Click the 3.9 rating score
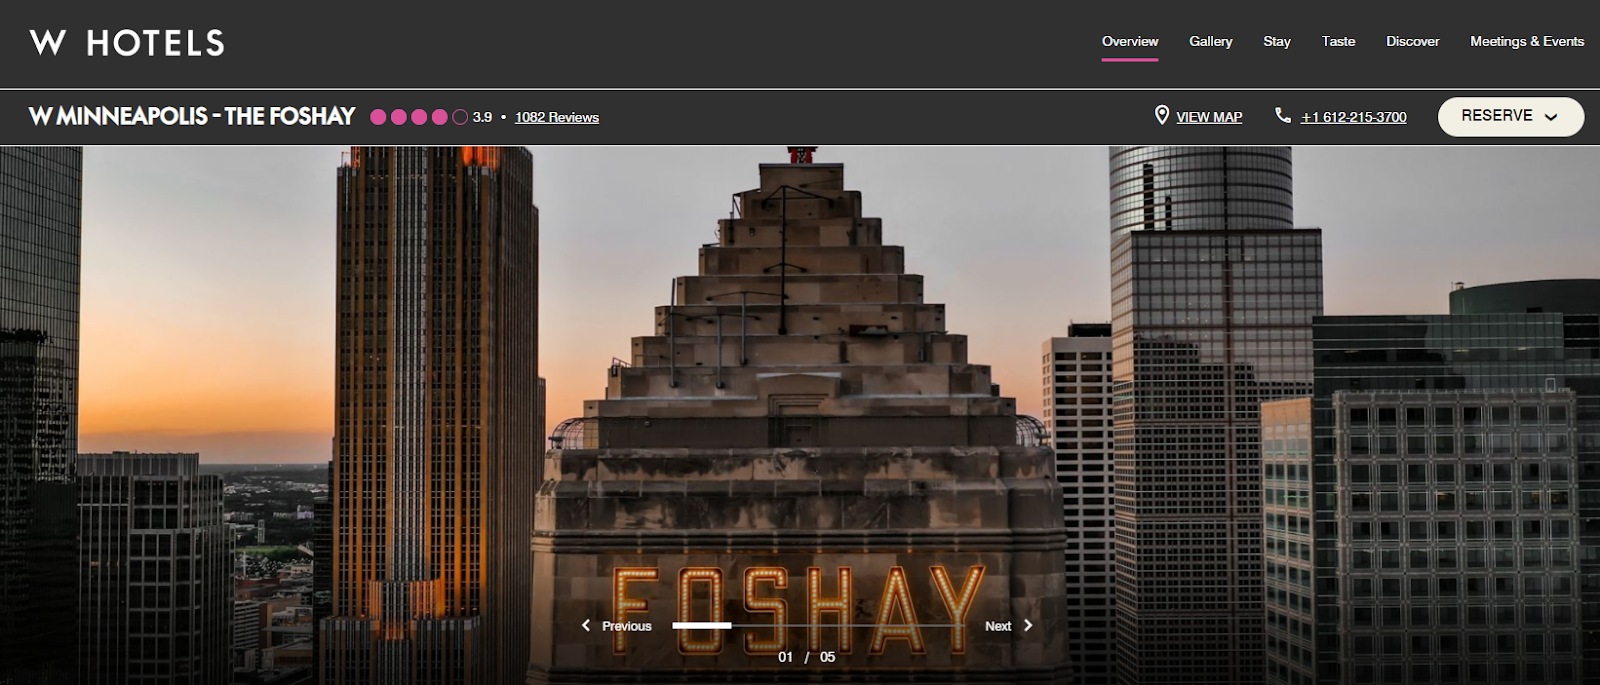1600x685 pixels. 482,117
